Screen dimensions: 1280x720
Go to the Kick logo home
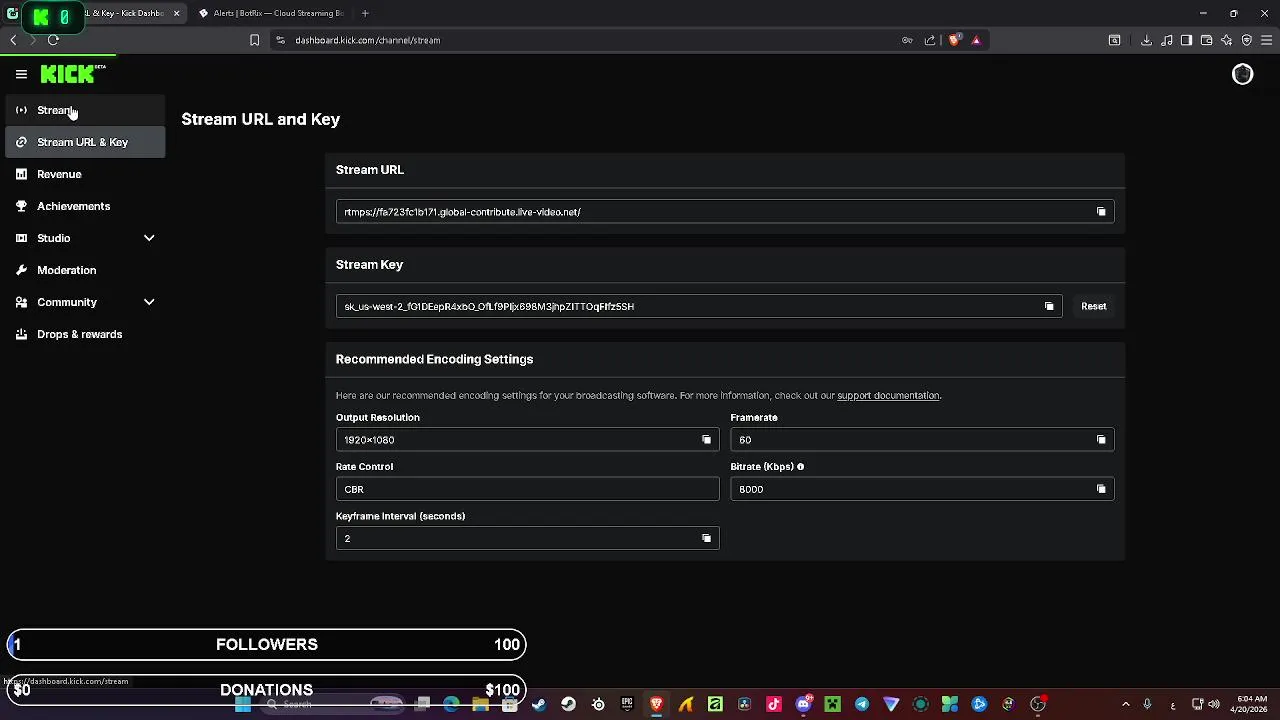[72, 74]
